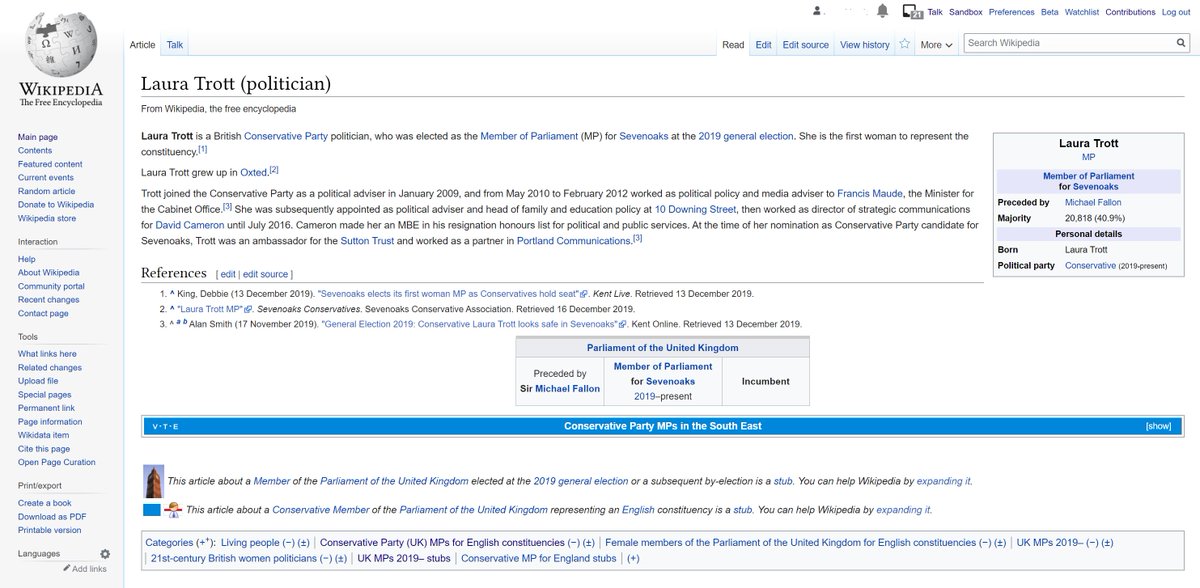Open the More dropdown menu

936,45
